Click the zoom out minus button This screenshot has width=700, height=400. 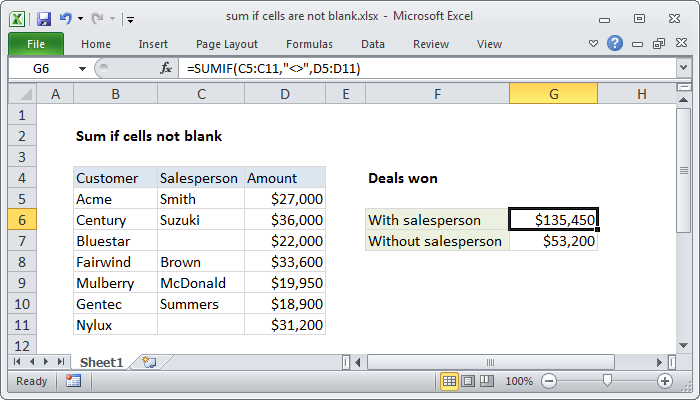pos(549,381)
